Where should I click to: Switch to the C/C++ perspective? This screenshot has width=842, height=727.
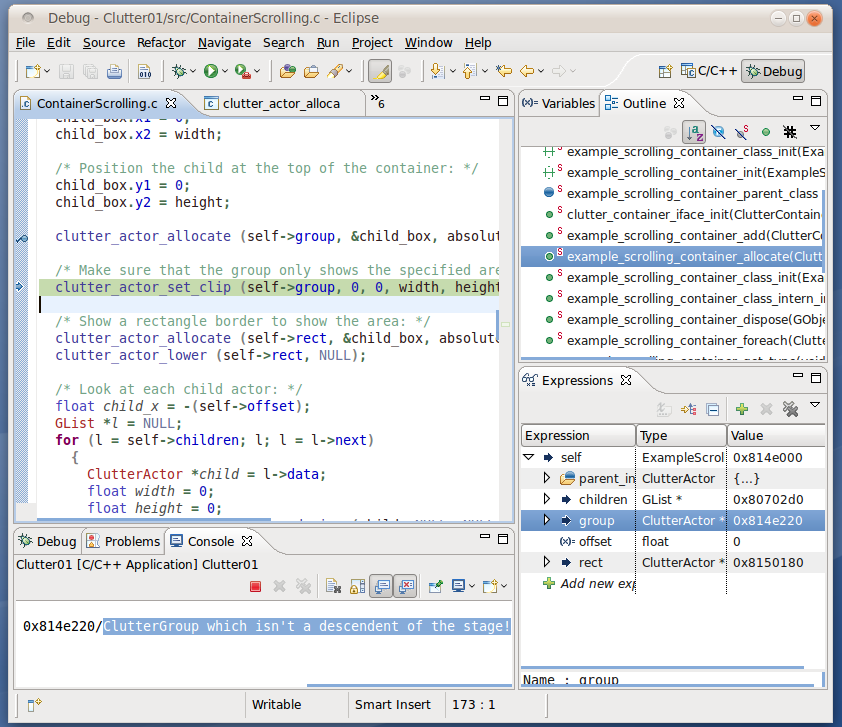[x=709, y=71]
